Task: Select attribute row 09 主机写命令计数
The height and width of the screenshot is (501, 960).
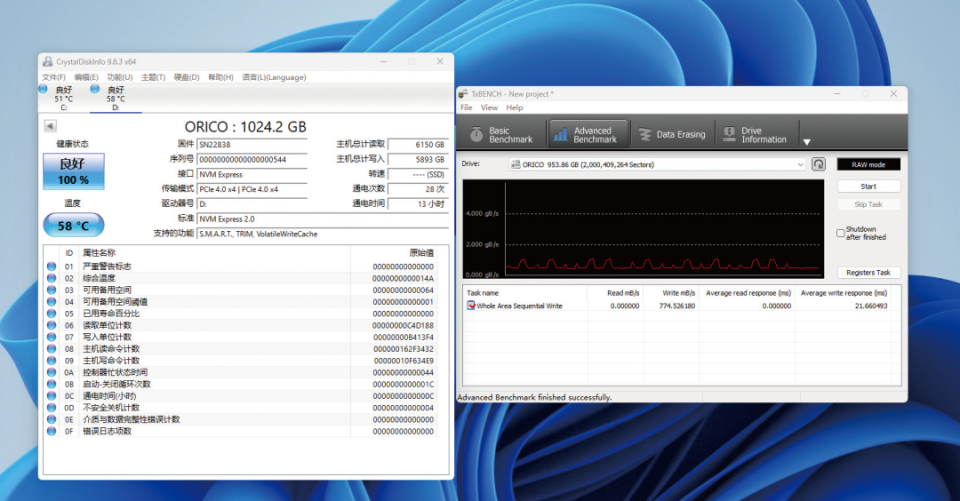Action: tap(241, 361)
